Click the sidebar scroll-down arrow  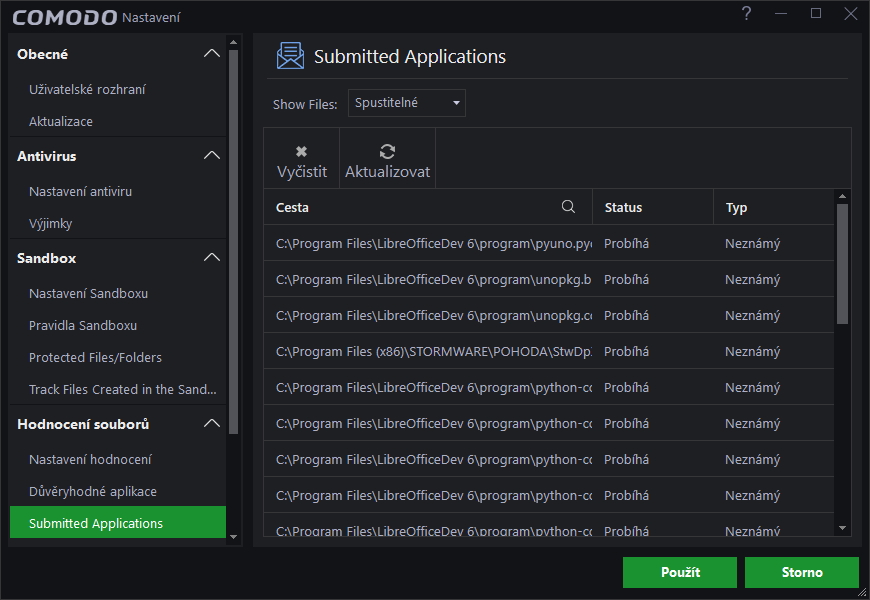coord(234,537)
